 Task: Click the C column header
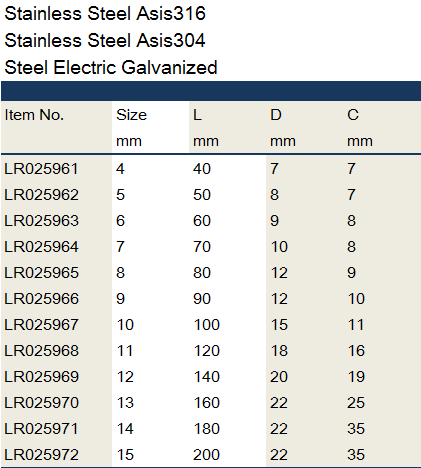pyautogui.click(x=353, y=115)
